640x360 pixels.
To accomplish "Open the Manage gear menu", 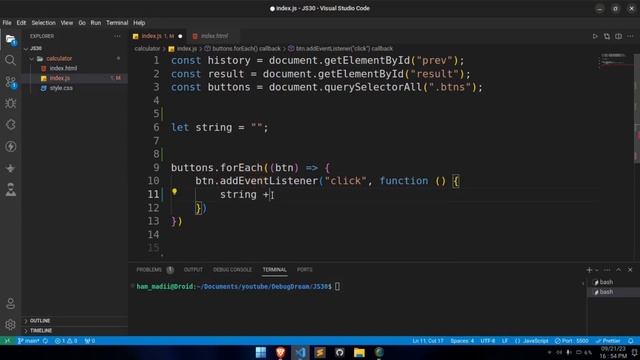I will [x=10, y=324].
